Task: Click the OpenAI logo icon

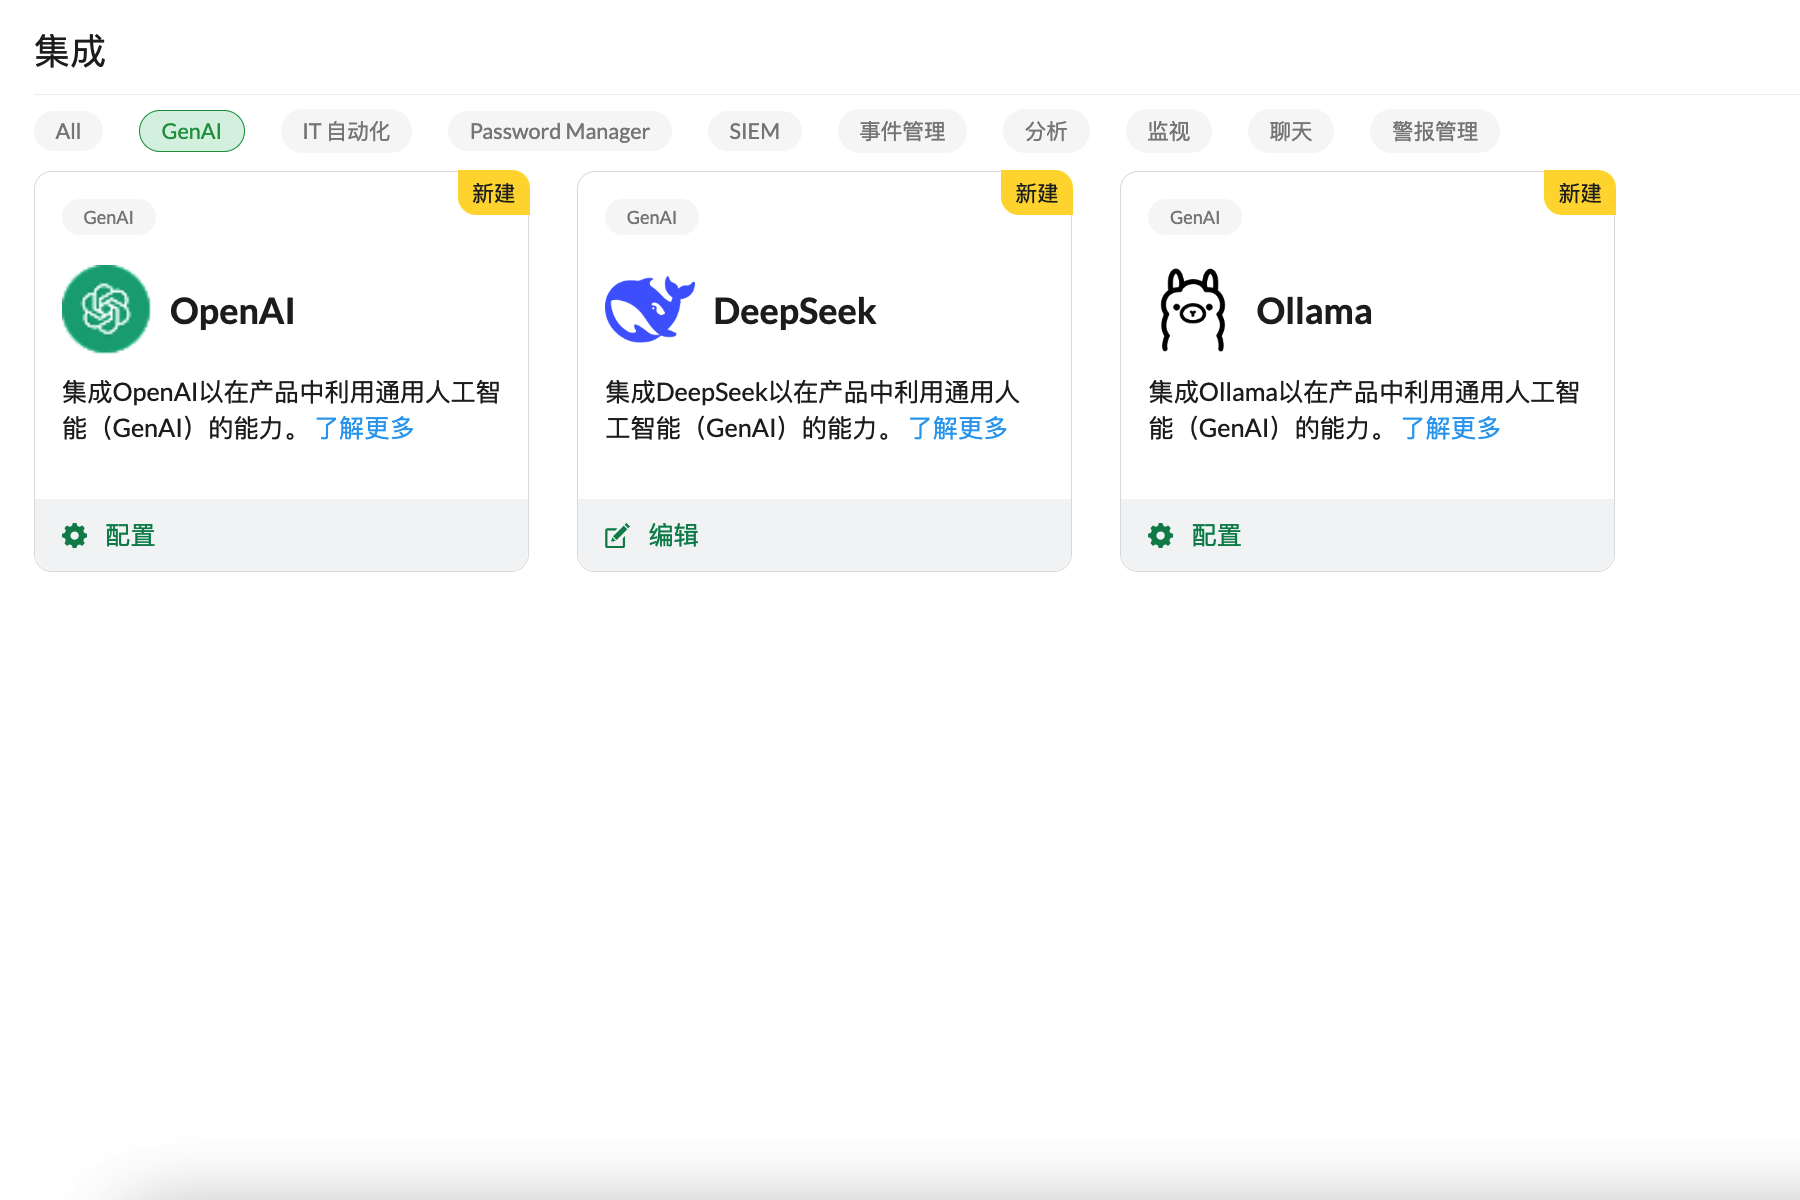Action: coord(106,309)
